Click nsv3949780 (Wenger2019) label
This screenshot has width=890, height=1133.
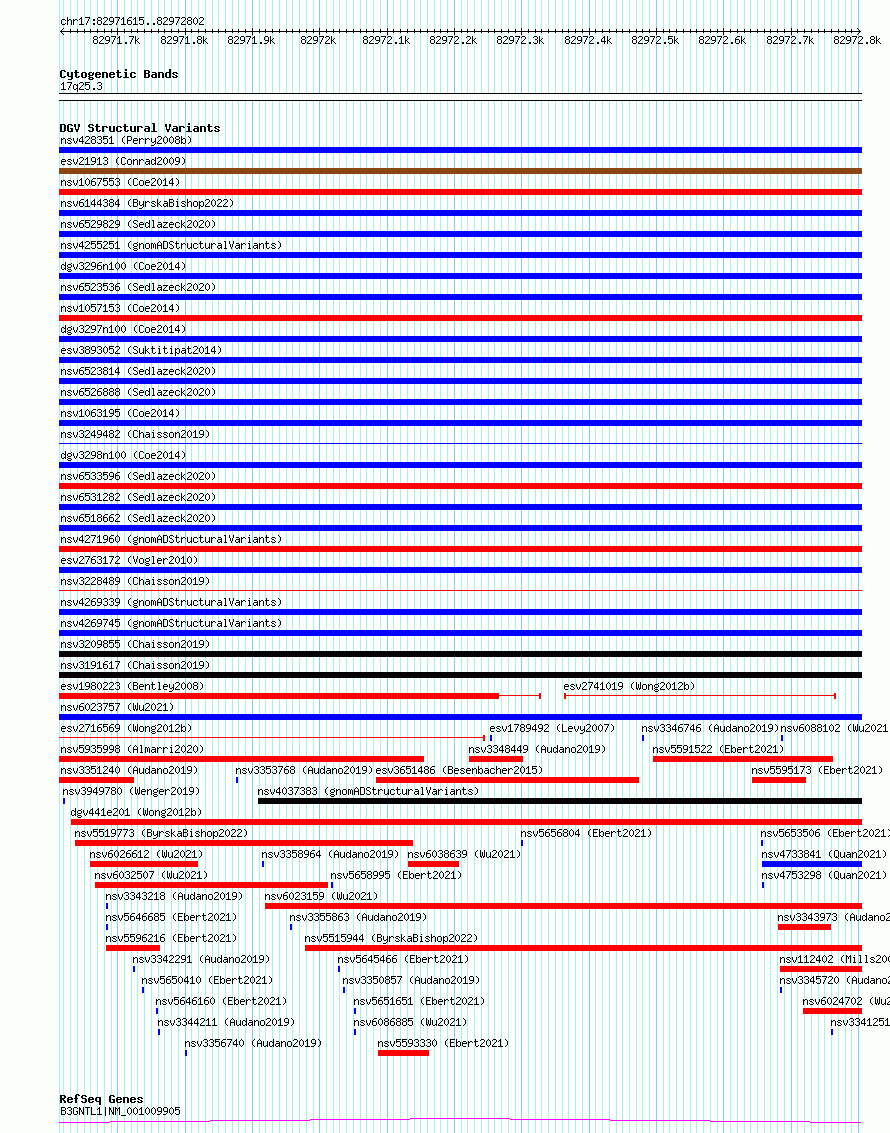[131, 791]
